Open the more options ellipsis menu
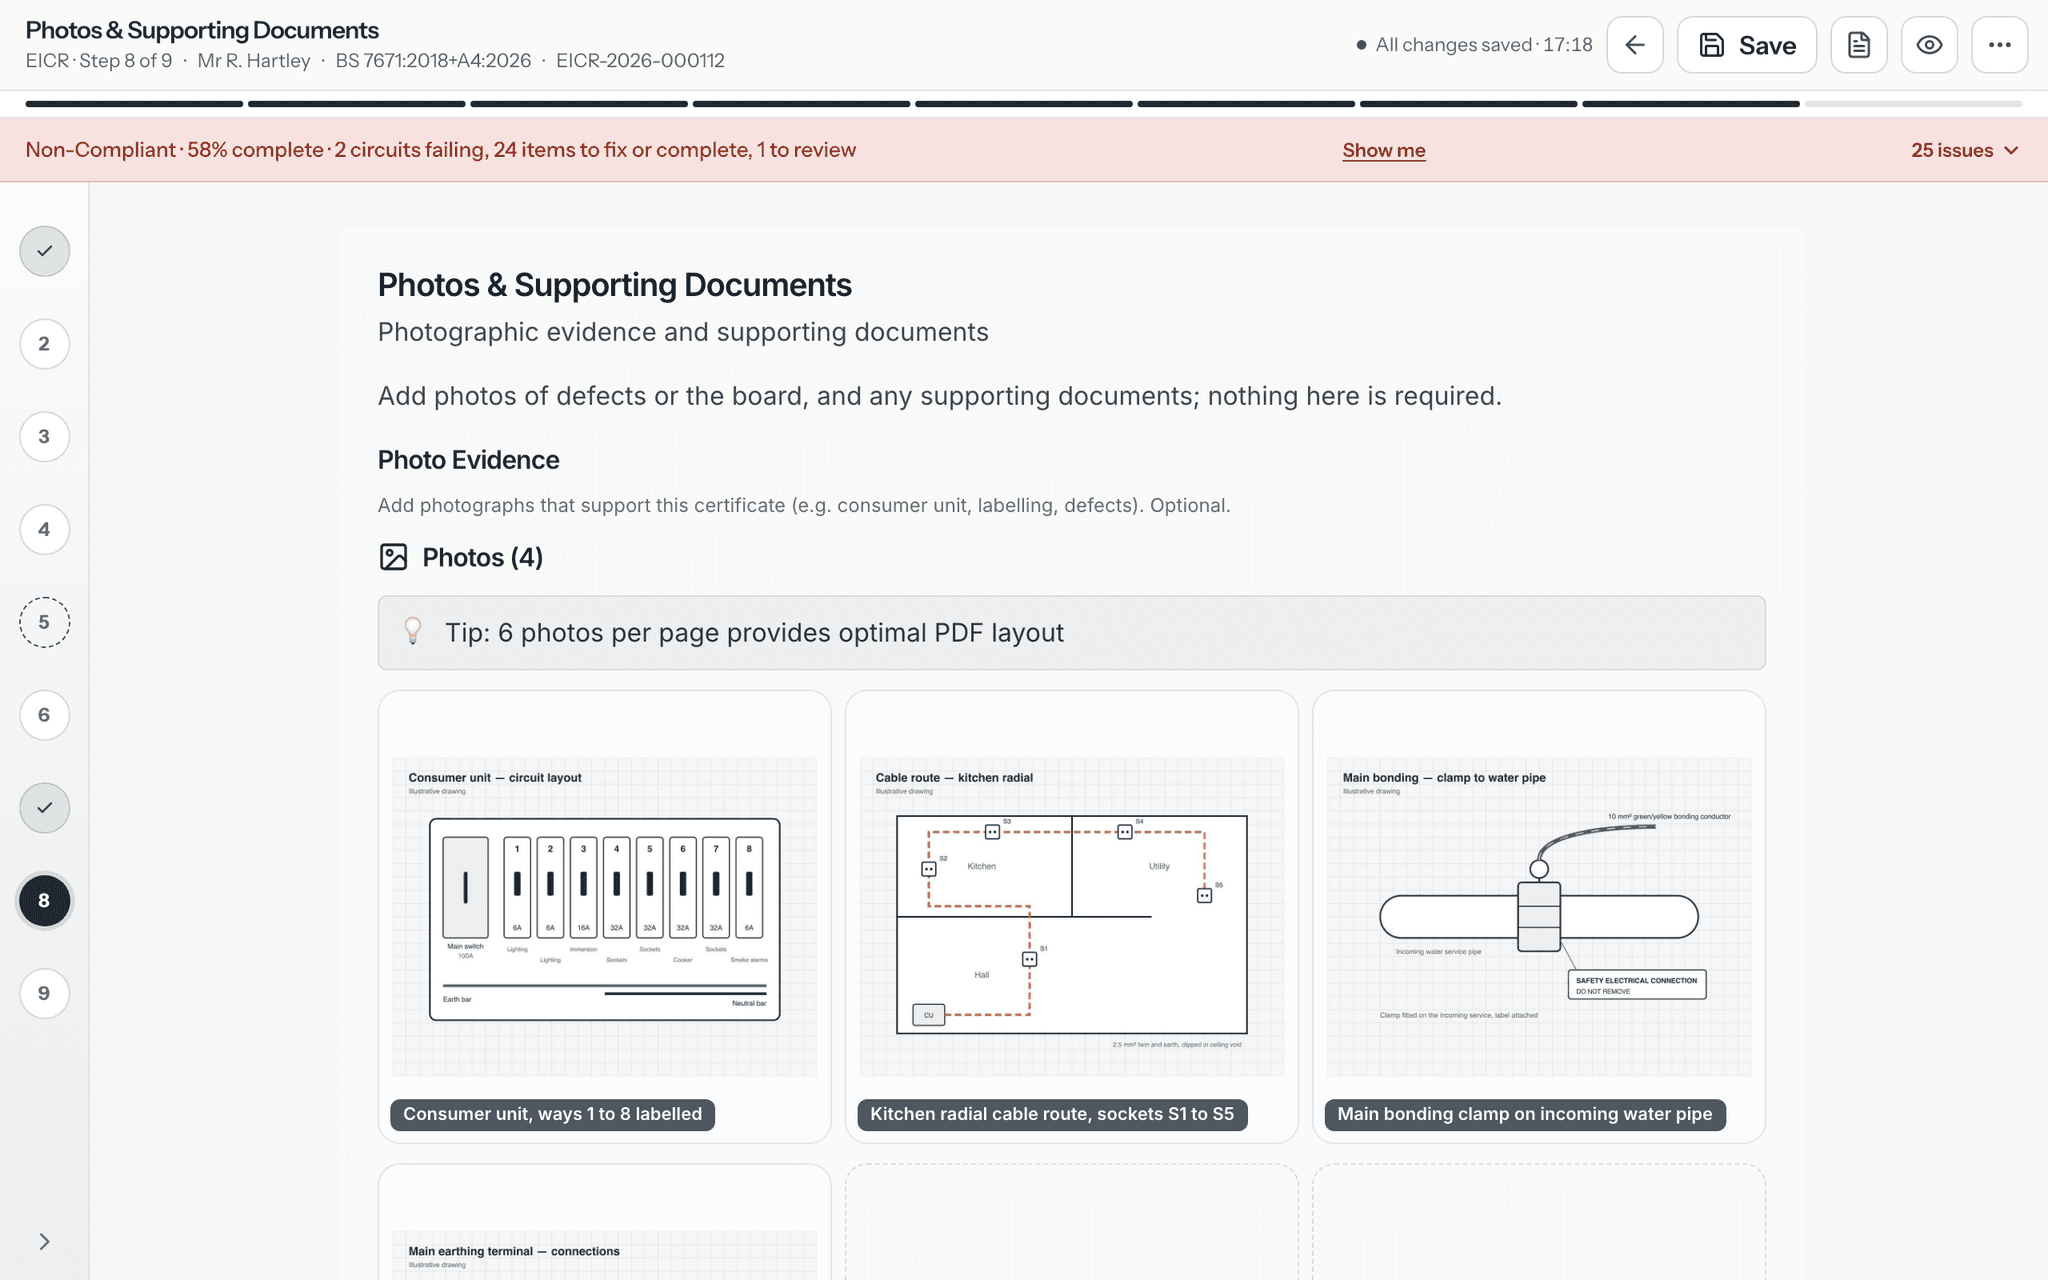 point(2000,45)
